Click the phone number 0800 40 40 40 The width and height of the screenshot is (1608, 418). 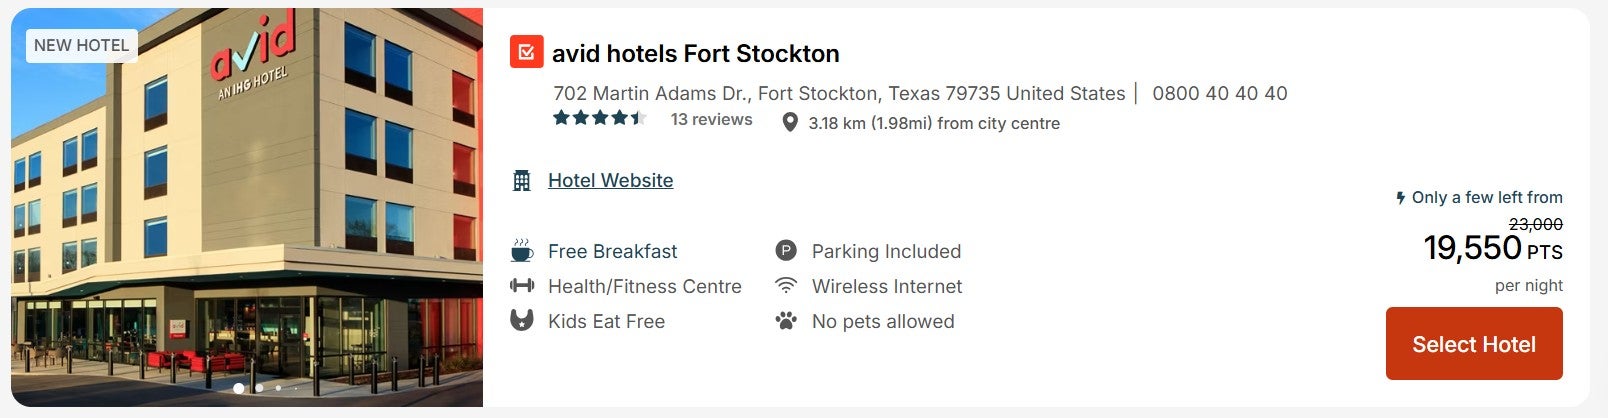click(1219, 94)
